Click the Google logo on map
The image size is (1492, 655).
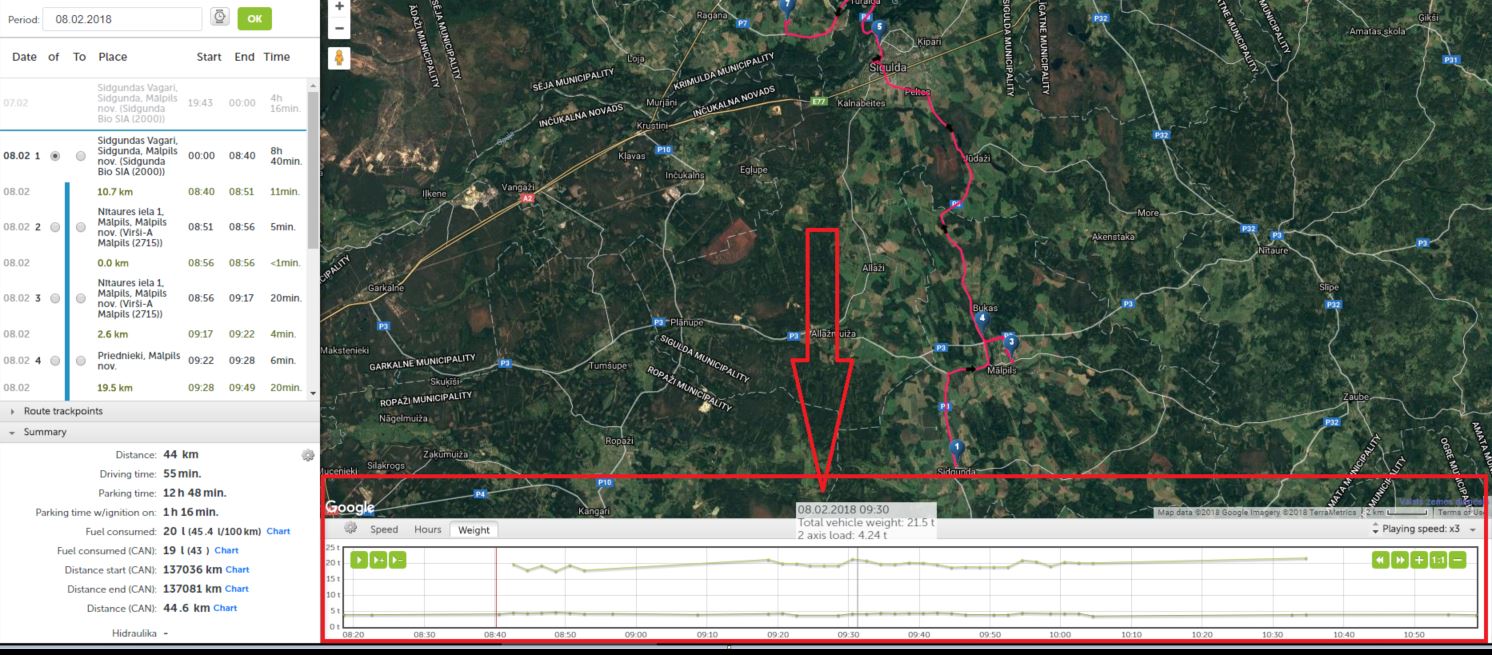350,508
